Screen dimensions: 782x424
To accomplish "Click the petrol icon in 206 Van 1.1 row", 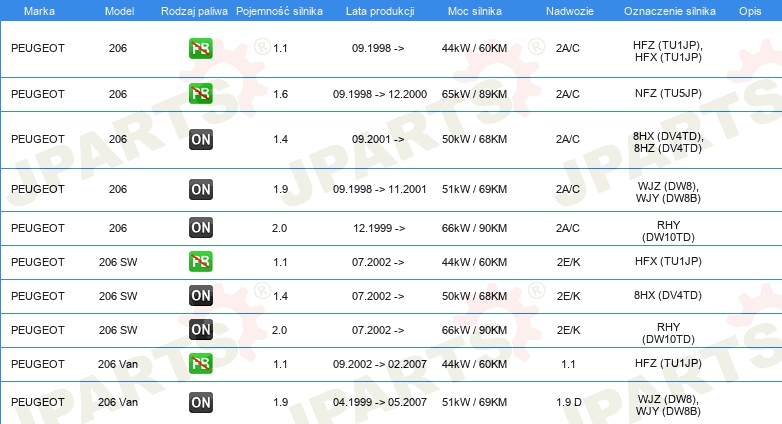I will [x=200, y=363].
